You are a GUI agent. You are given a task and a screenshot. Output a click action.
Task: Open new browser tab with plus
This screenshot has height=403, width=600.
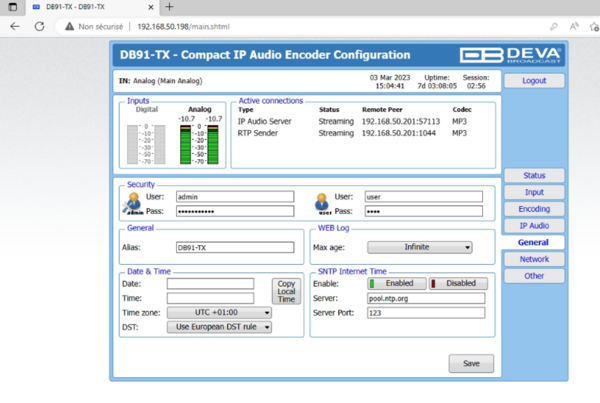tap(169, 7)
